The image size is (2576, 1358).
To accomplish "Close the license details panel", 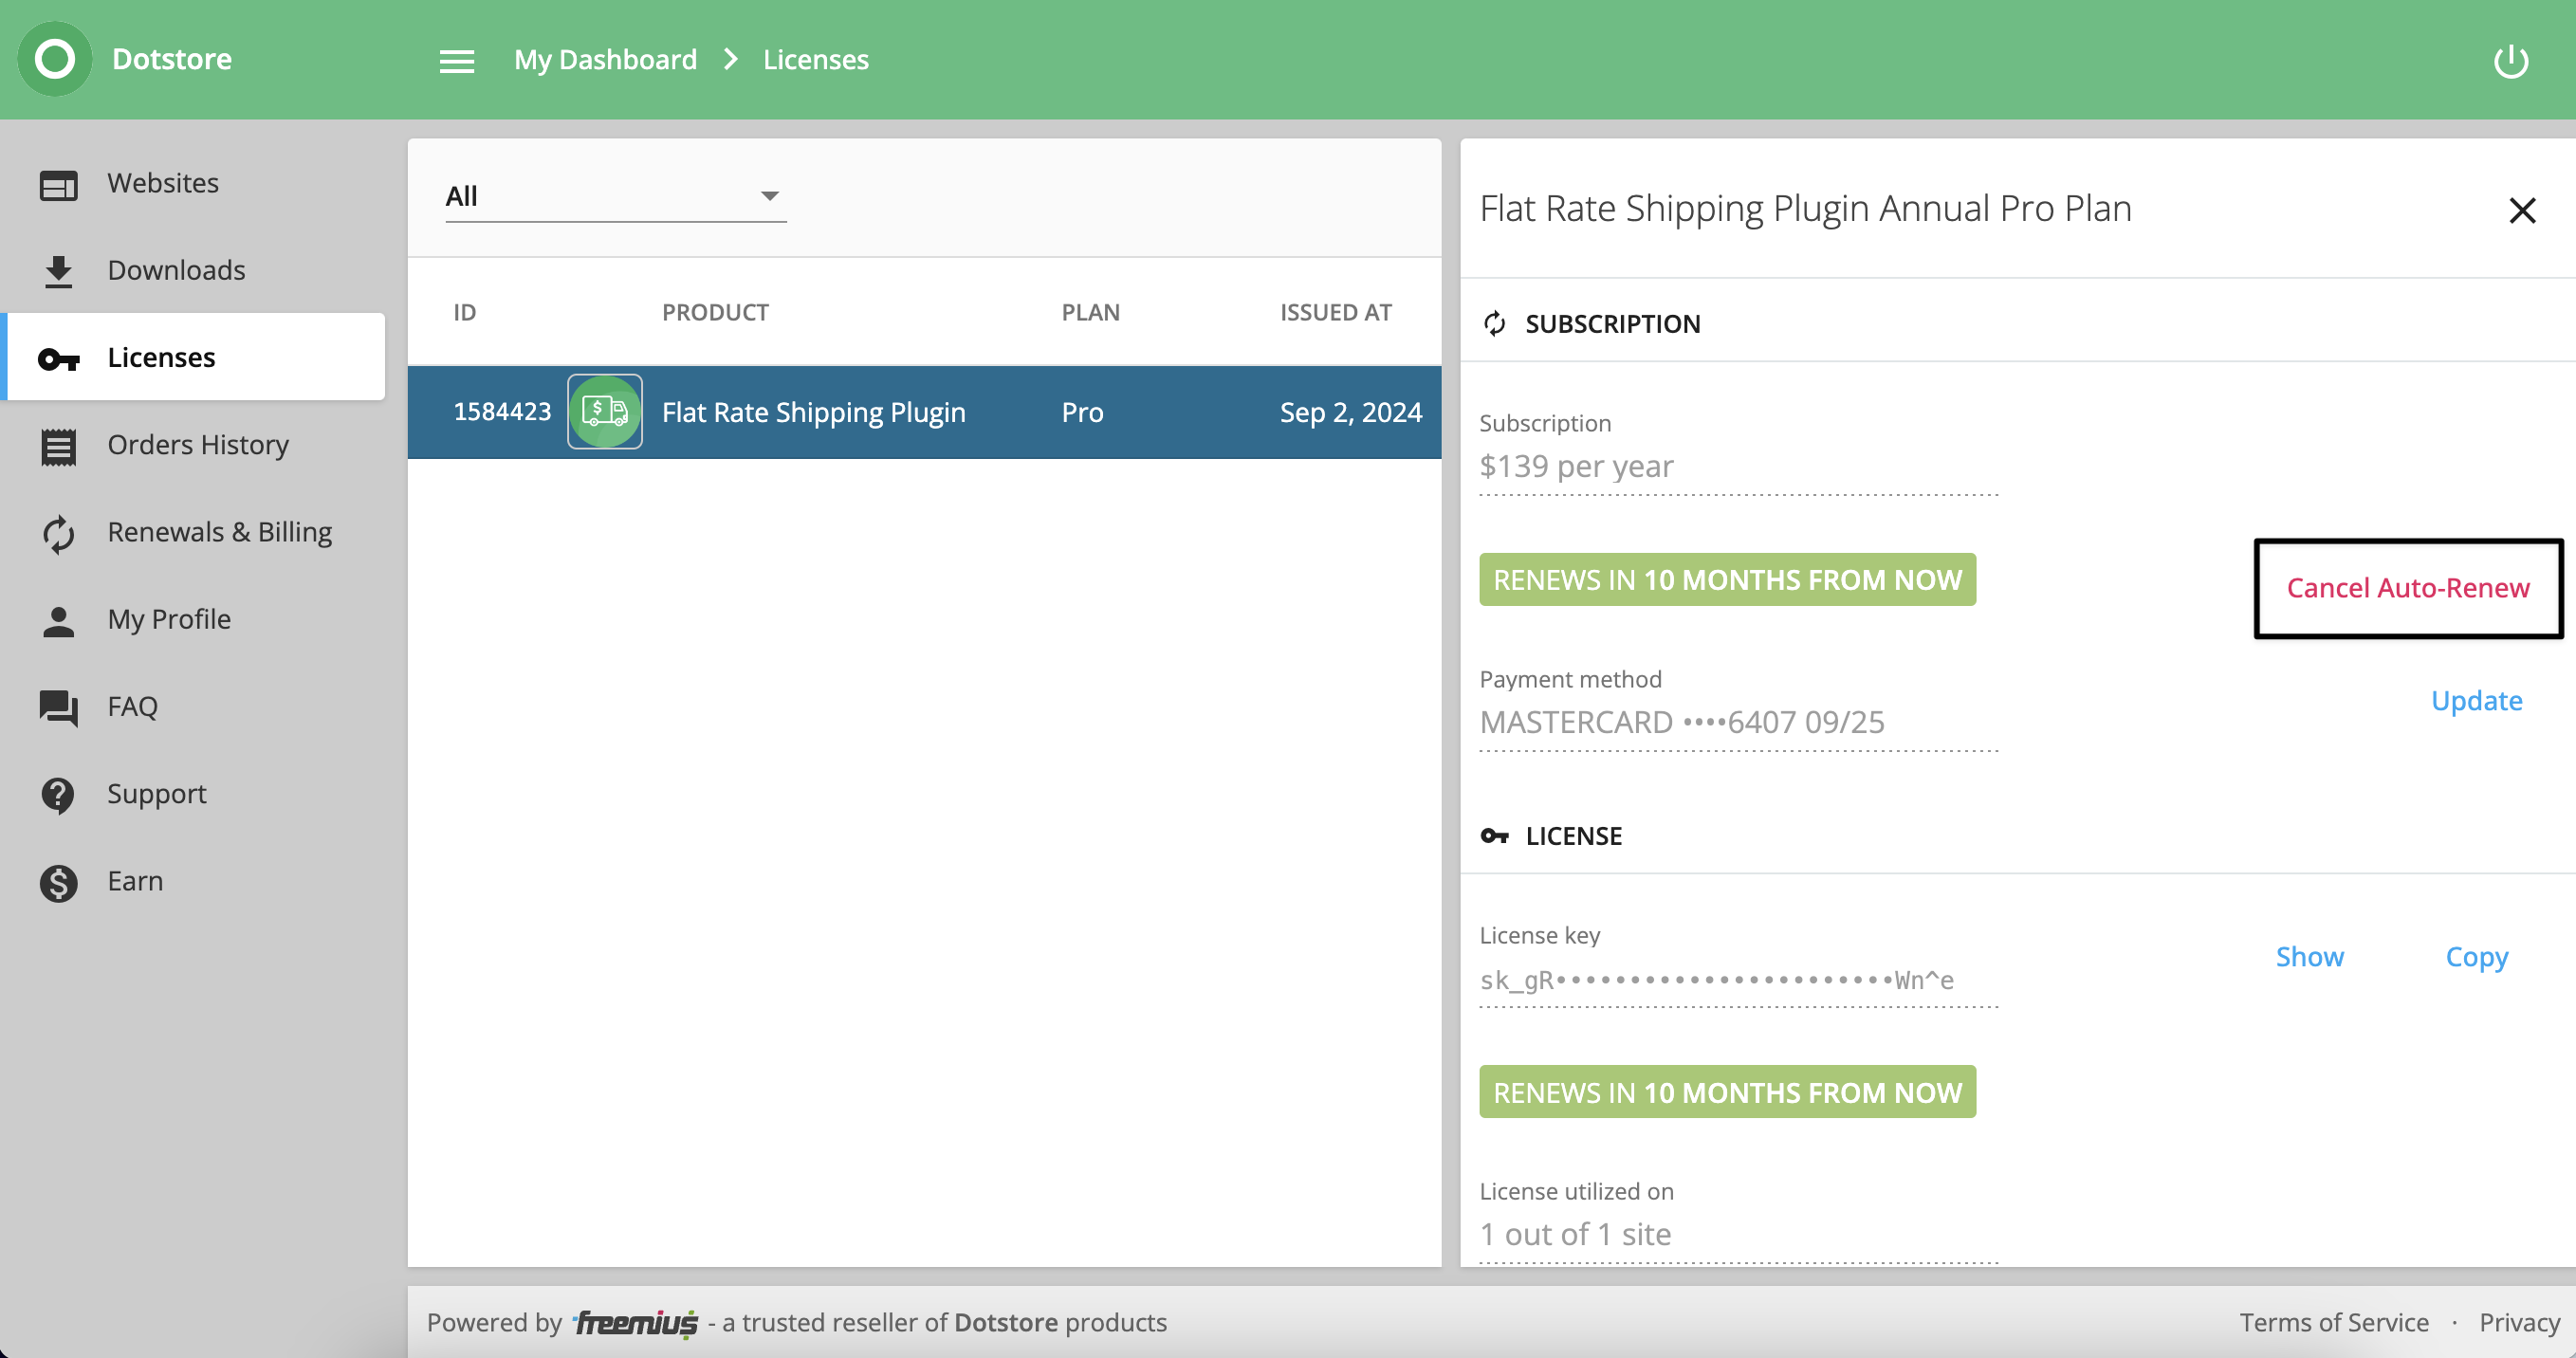I will pos(2522,210).
